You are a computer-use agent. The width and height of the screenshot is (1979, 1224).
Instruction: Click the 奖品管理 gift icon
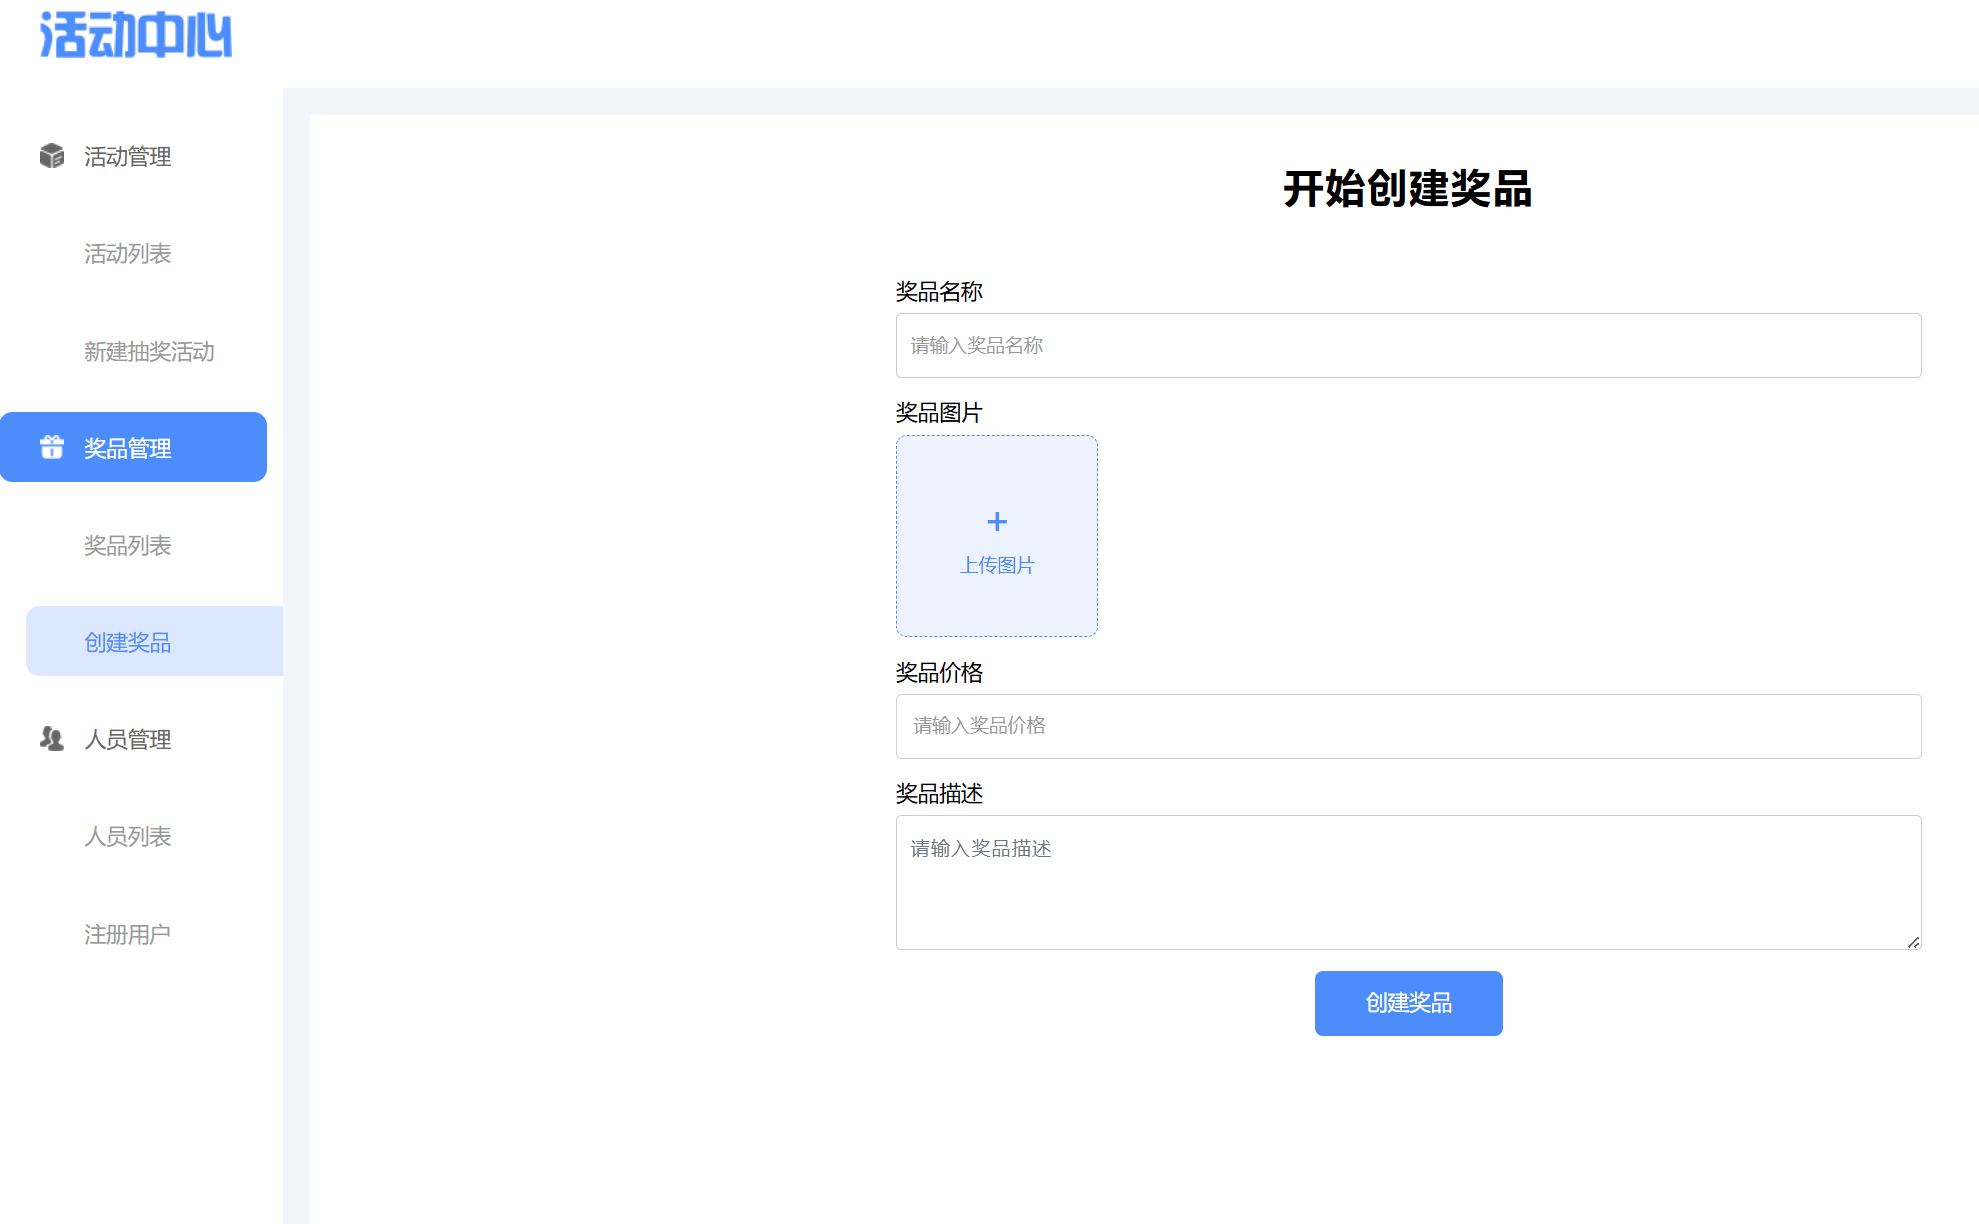(x=52, y=447)
